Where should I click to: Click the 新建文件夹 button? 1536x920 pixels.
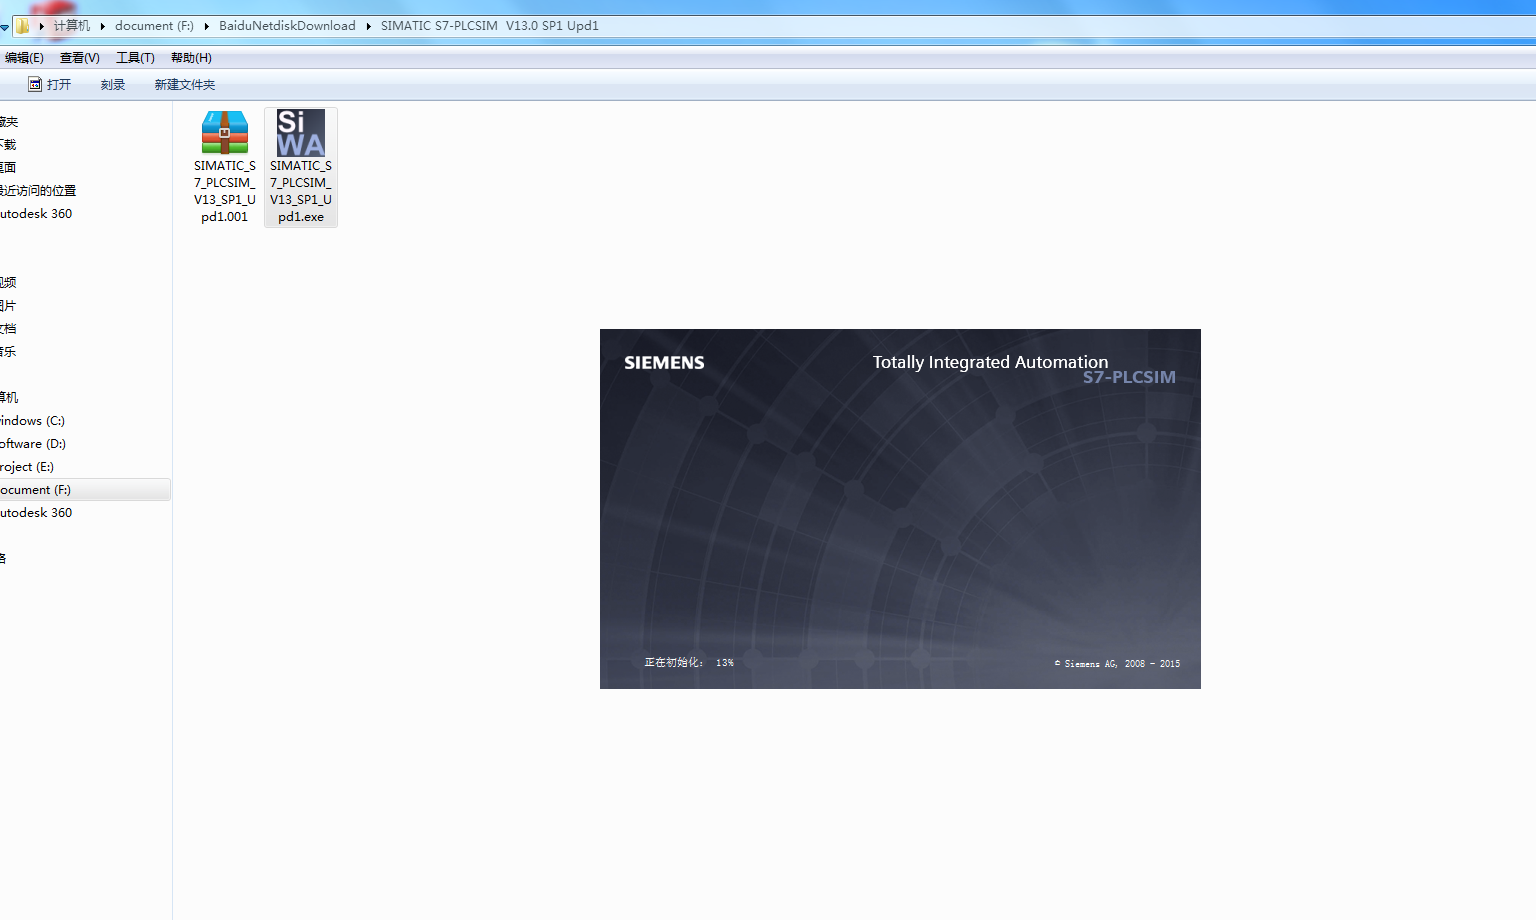pos(185,85)
